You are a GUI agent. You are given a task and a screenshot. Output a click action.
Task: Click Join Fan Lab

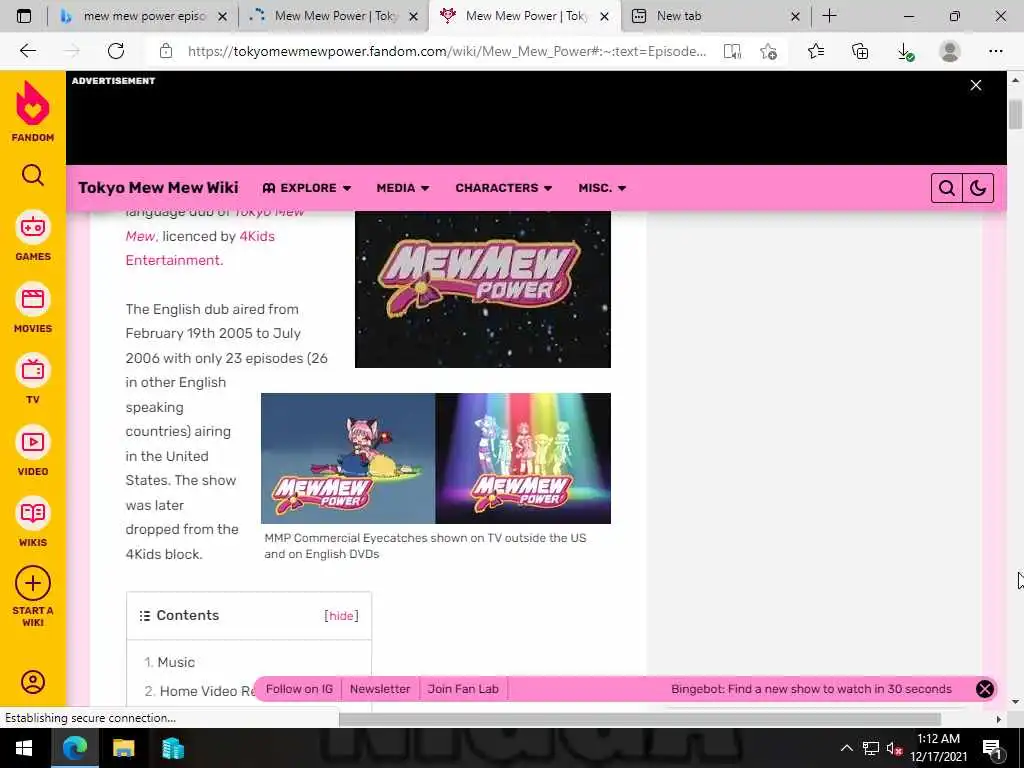pos(463,689)
